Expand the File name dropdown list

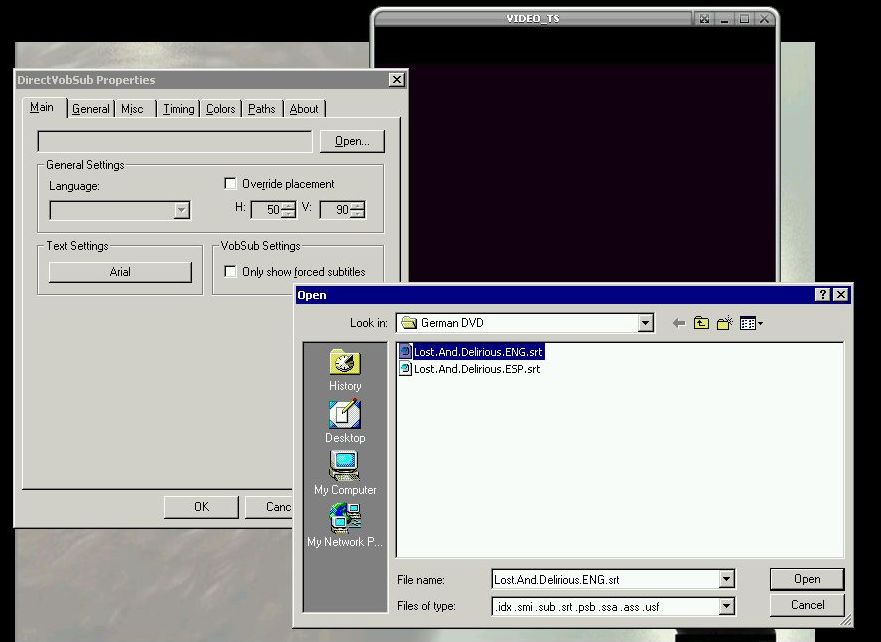tap(726, 579)
